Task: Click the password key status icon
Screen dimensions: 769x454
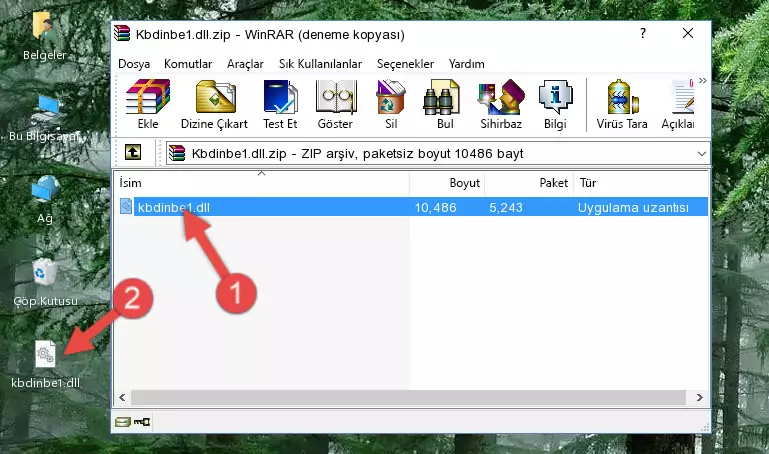Action: point(142,421)
